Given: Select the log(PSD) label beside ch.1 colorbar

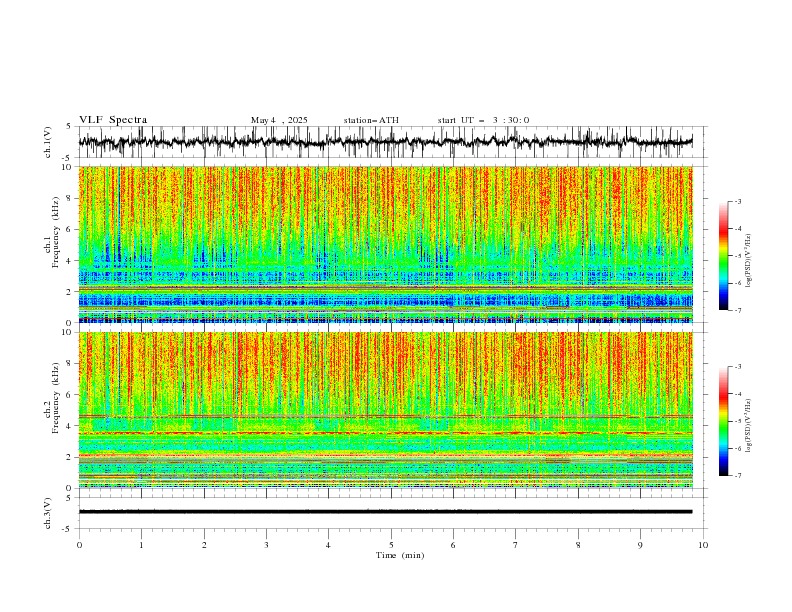Looking at the screenshot, I should click(749, 261).
